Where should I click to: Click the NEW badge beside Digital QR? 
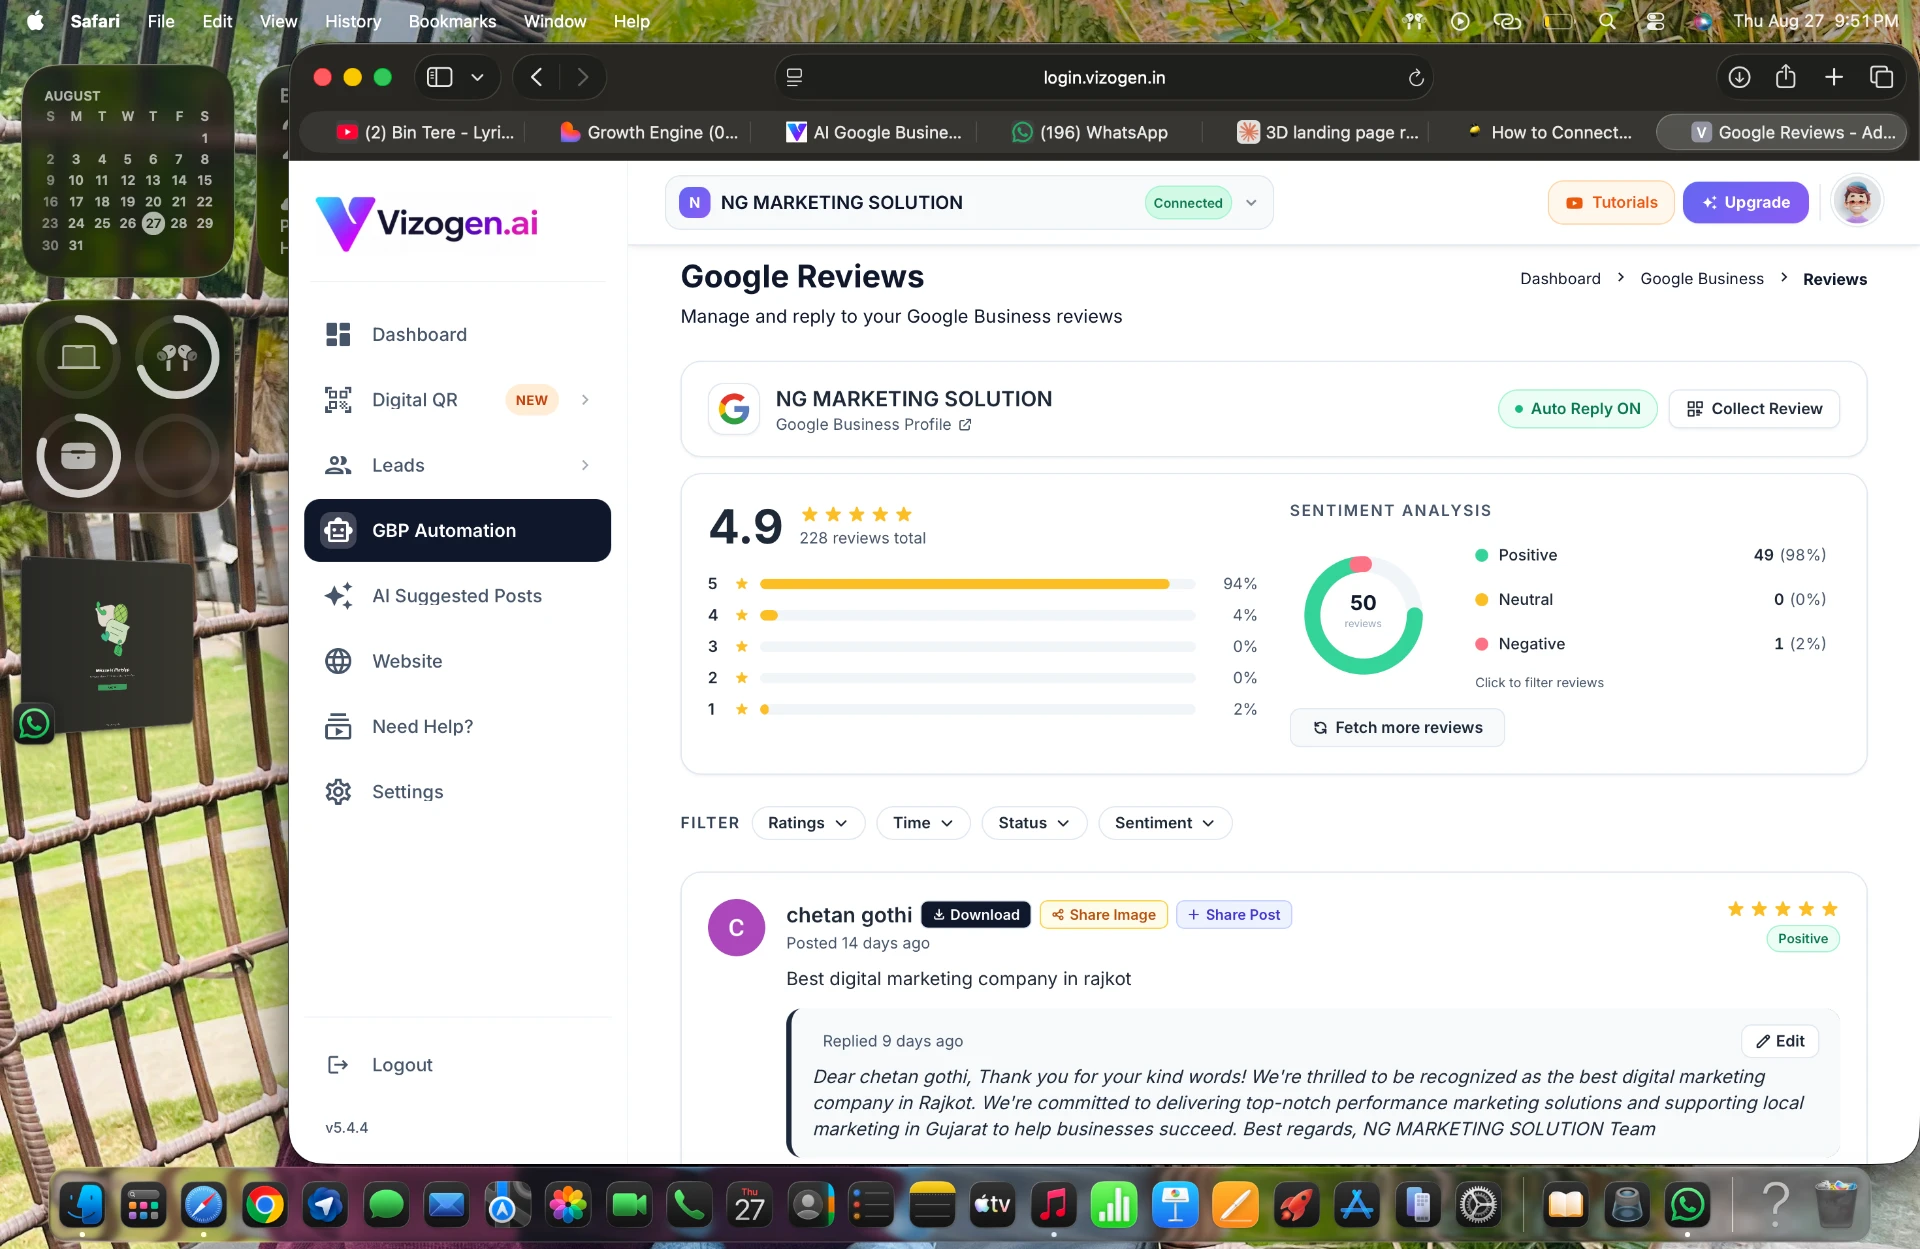[532, 400]
